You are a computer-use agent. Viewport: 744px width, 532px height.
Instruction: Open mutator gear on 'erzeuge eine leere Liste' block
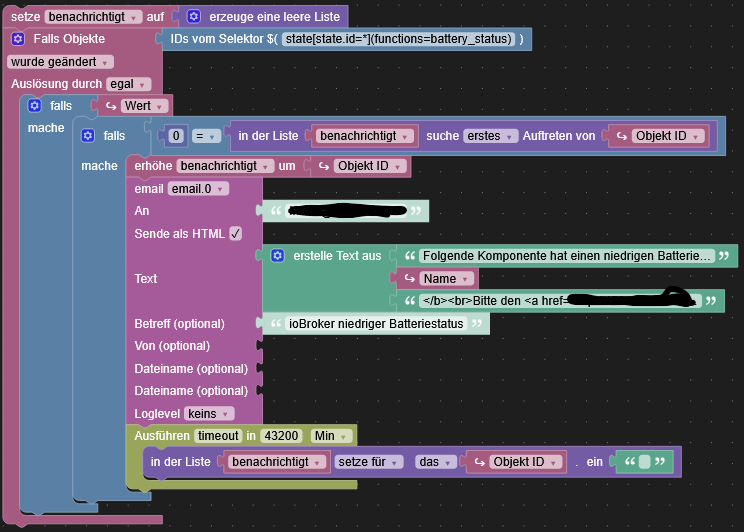click(x=194, y=17)
